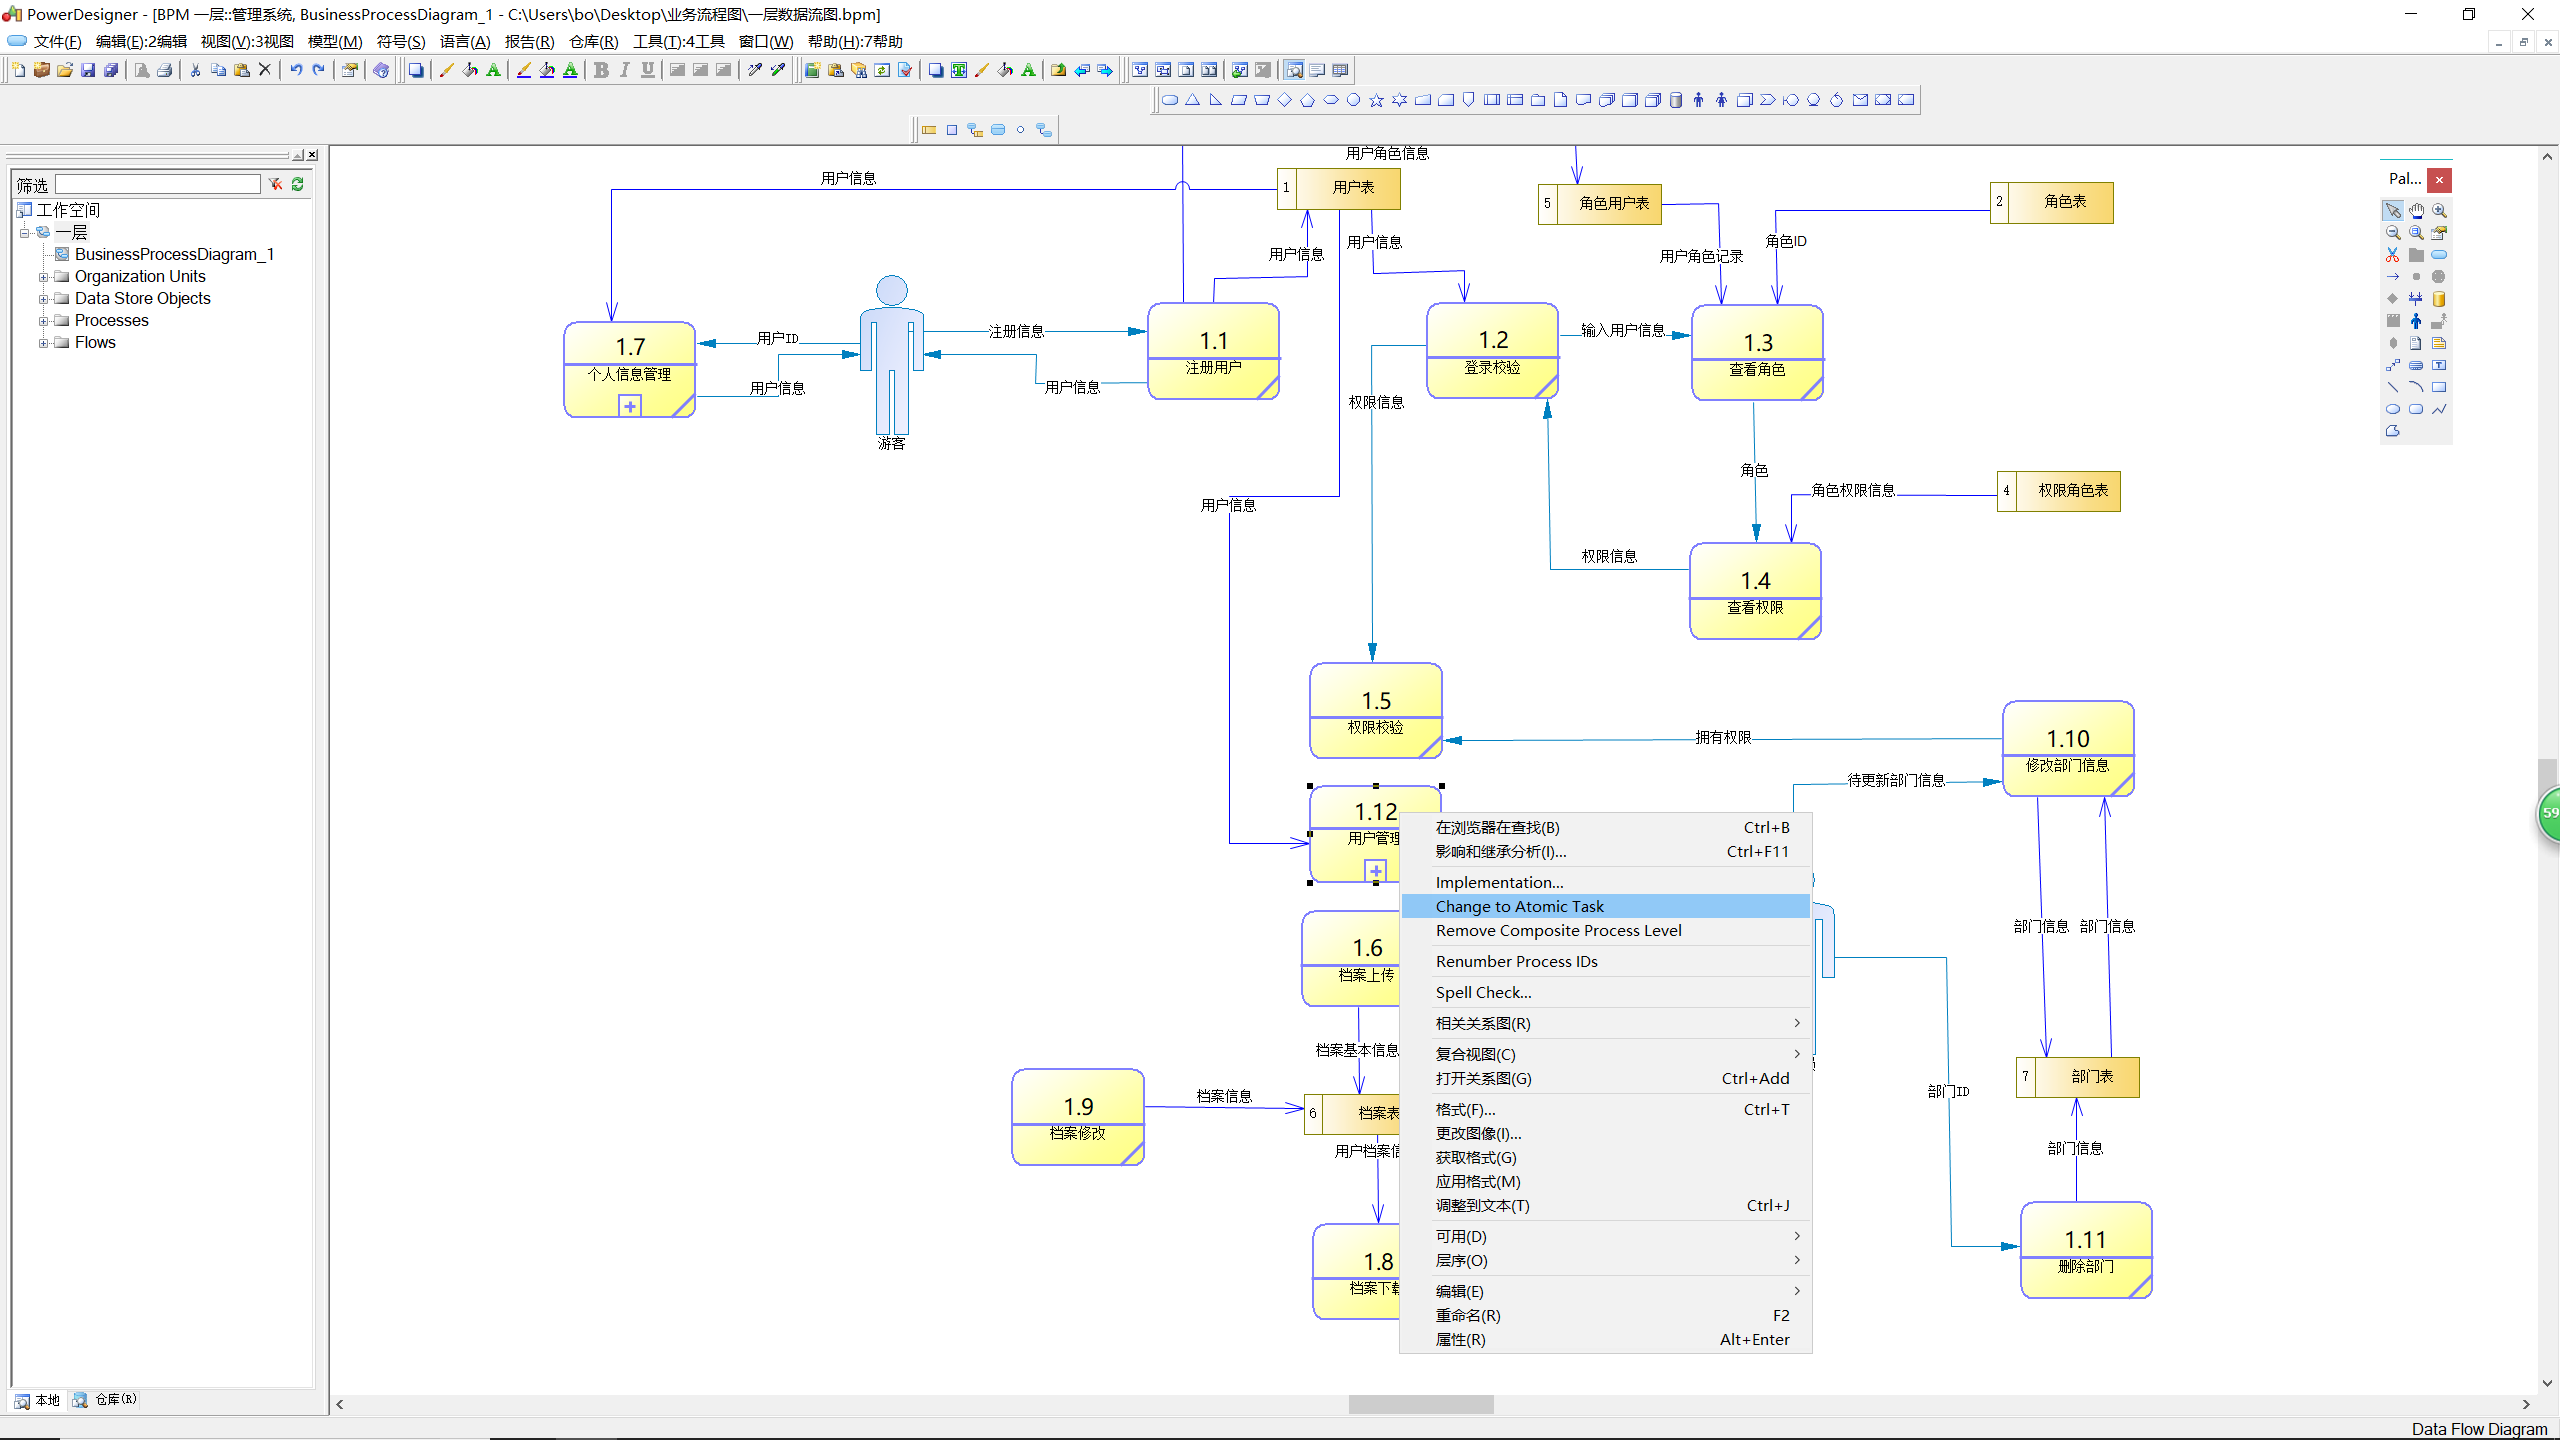
Task: Expand the Data Store Objects folder
Action: point(43,299)
